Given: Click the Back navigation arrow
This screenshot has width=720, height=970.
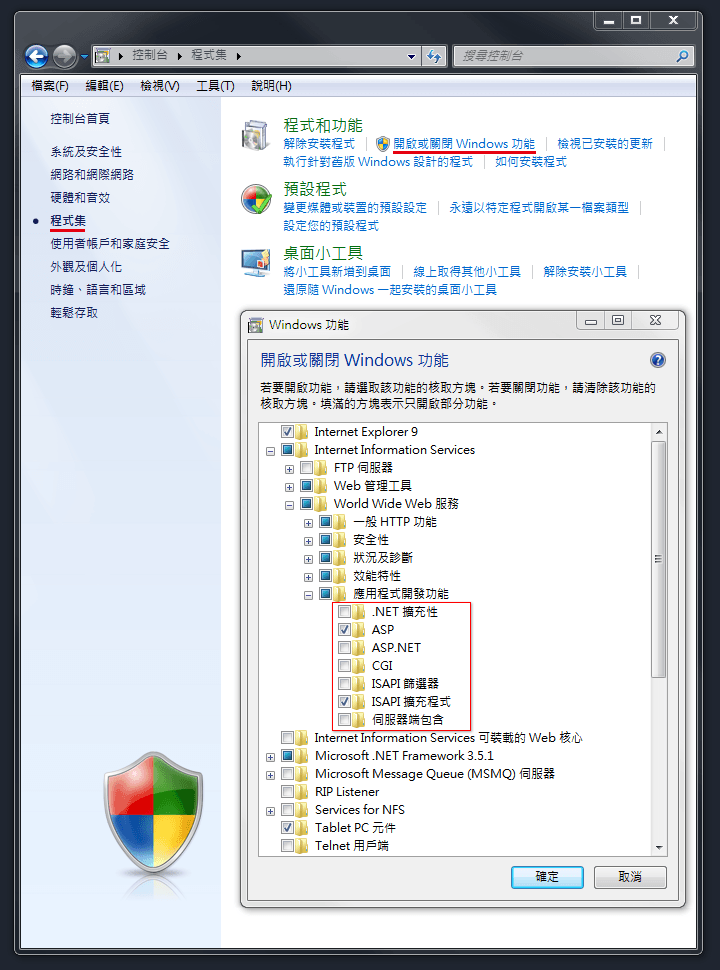Looking at the screenshot, I should pos(36,56).
